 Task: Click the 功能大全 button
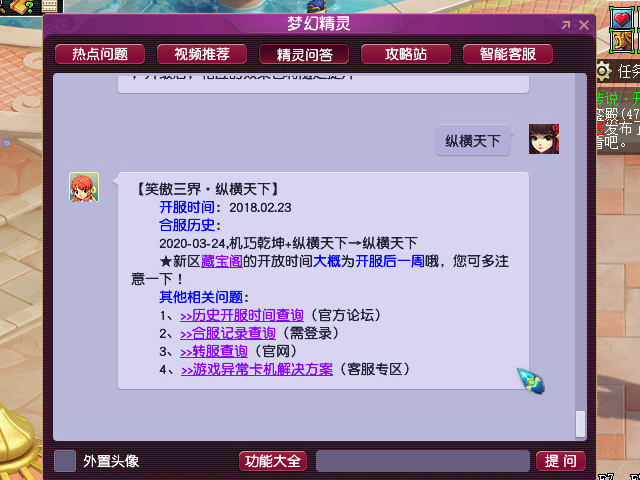[x=273, y=461]
